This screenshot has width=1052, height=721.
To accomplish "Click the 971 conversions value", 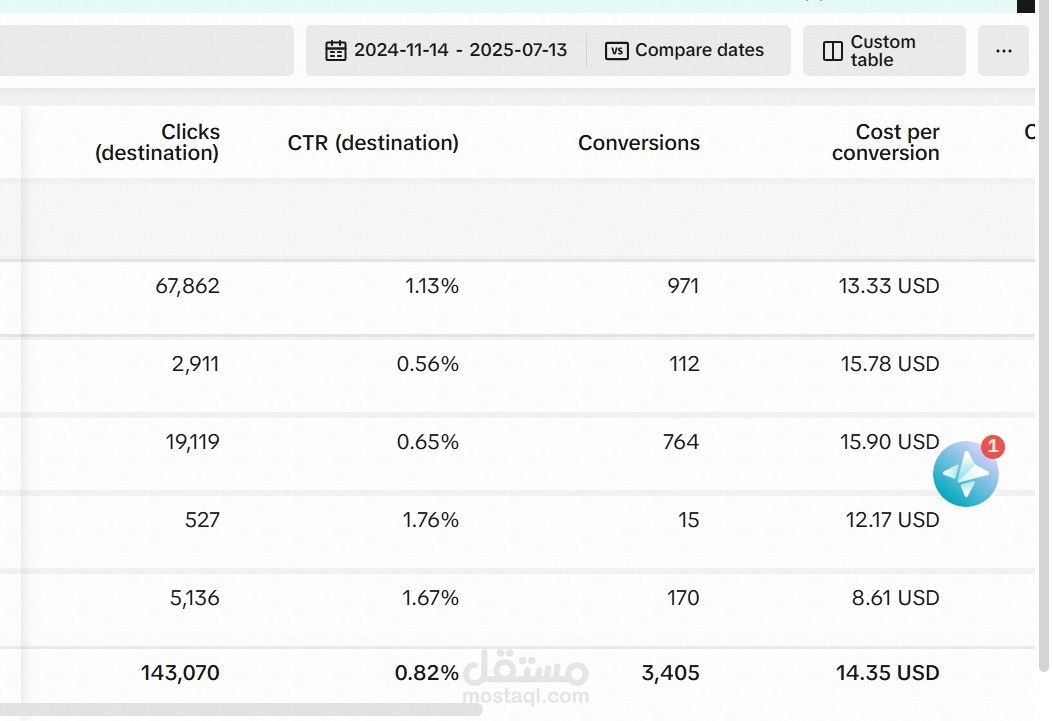I will click(x=683, y=286).
